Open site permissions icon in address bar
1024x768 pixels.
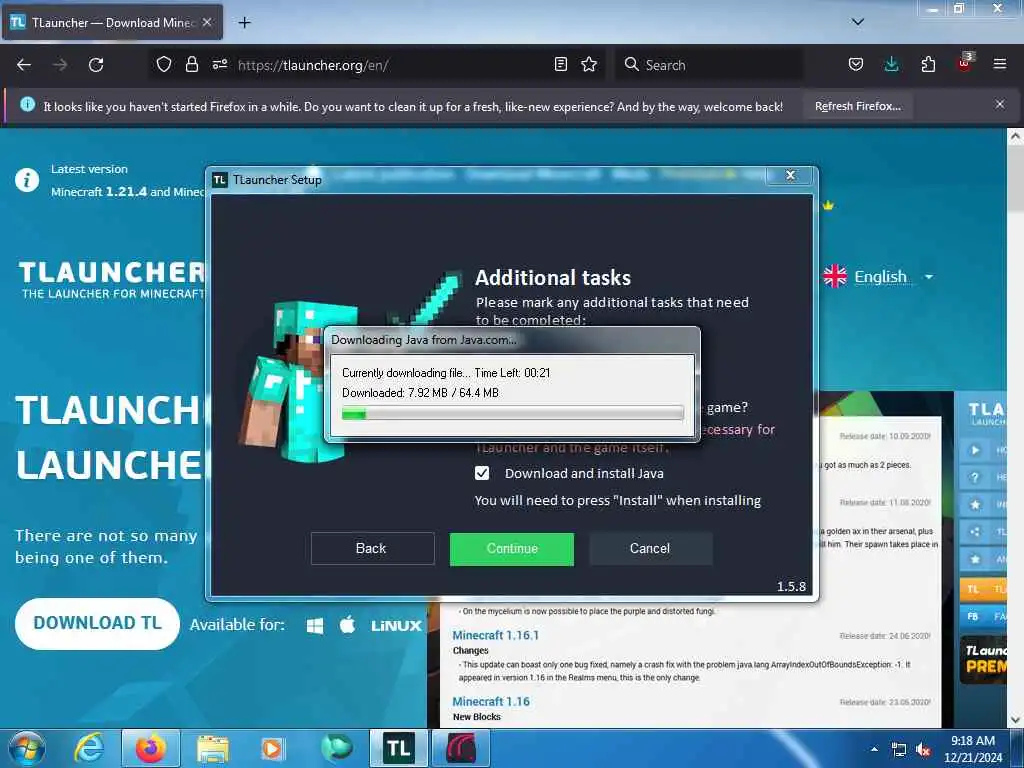click(x=219, y=64)
